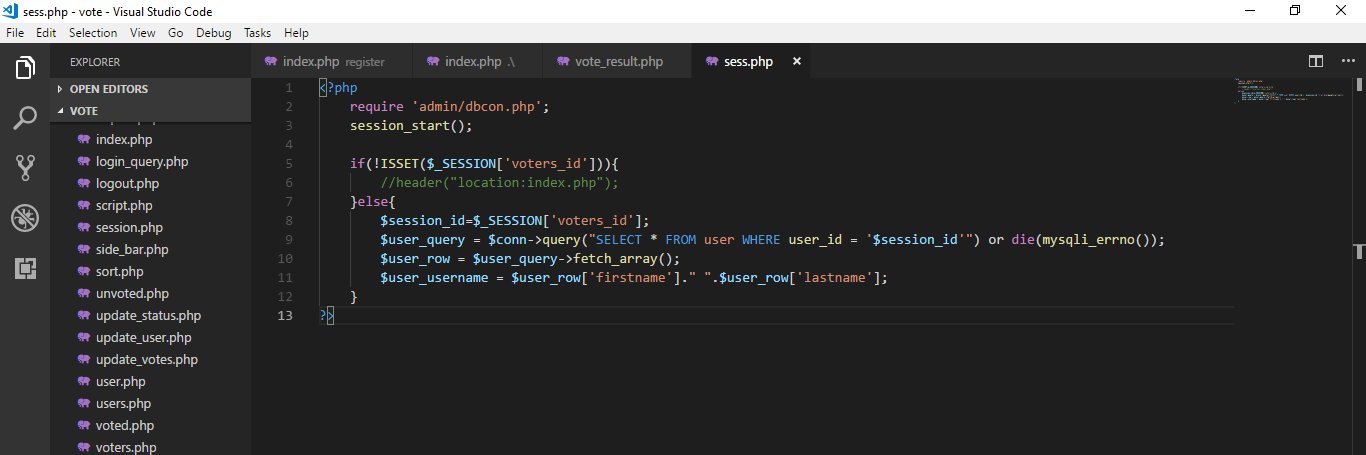
Task: Collapse the VOTE folder section
Action: [150, 111]
